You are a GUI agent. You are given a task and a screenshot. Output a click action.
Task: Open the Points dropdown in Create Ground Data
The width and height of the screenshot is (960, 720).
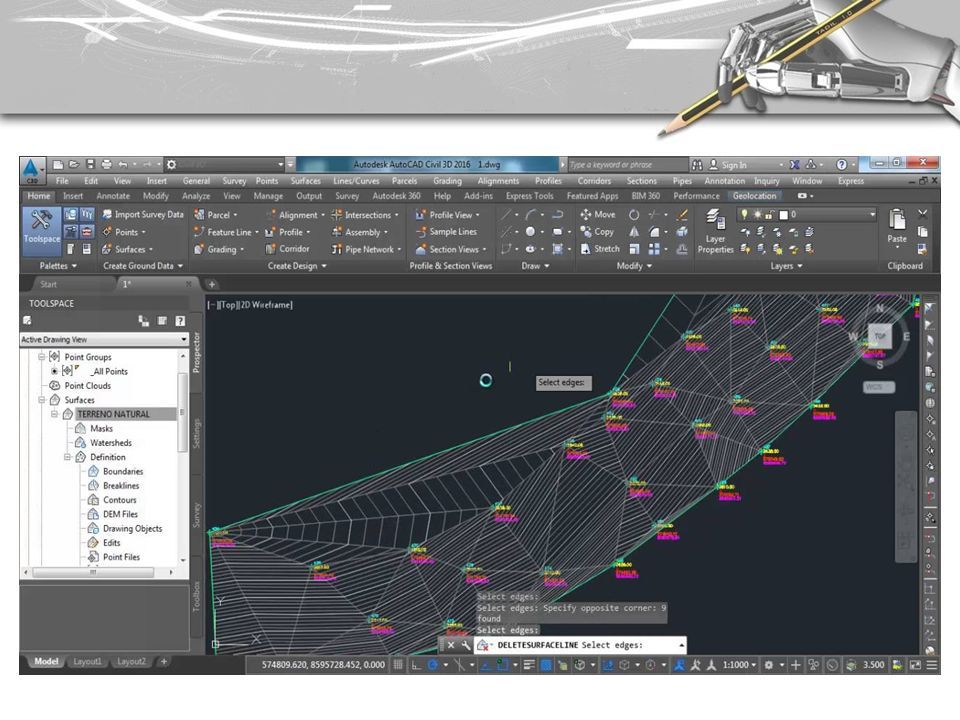pyautogui.click(x=124, y=232)
